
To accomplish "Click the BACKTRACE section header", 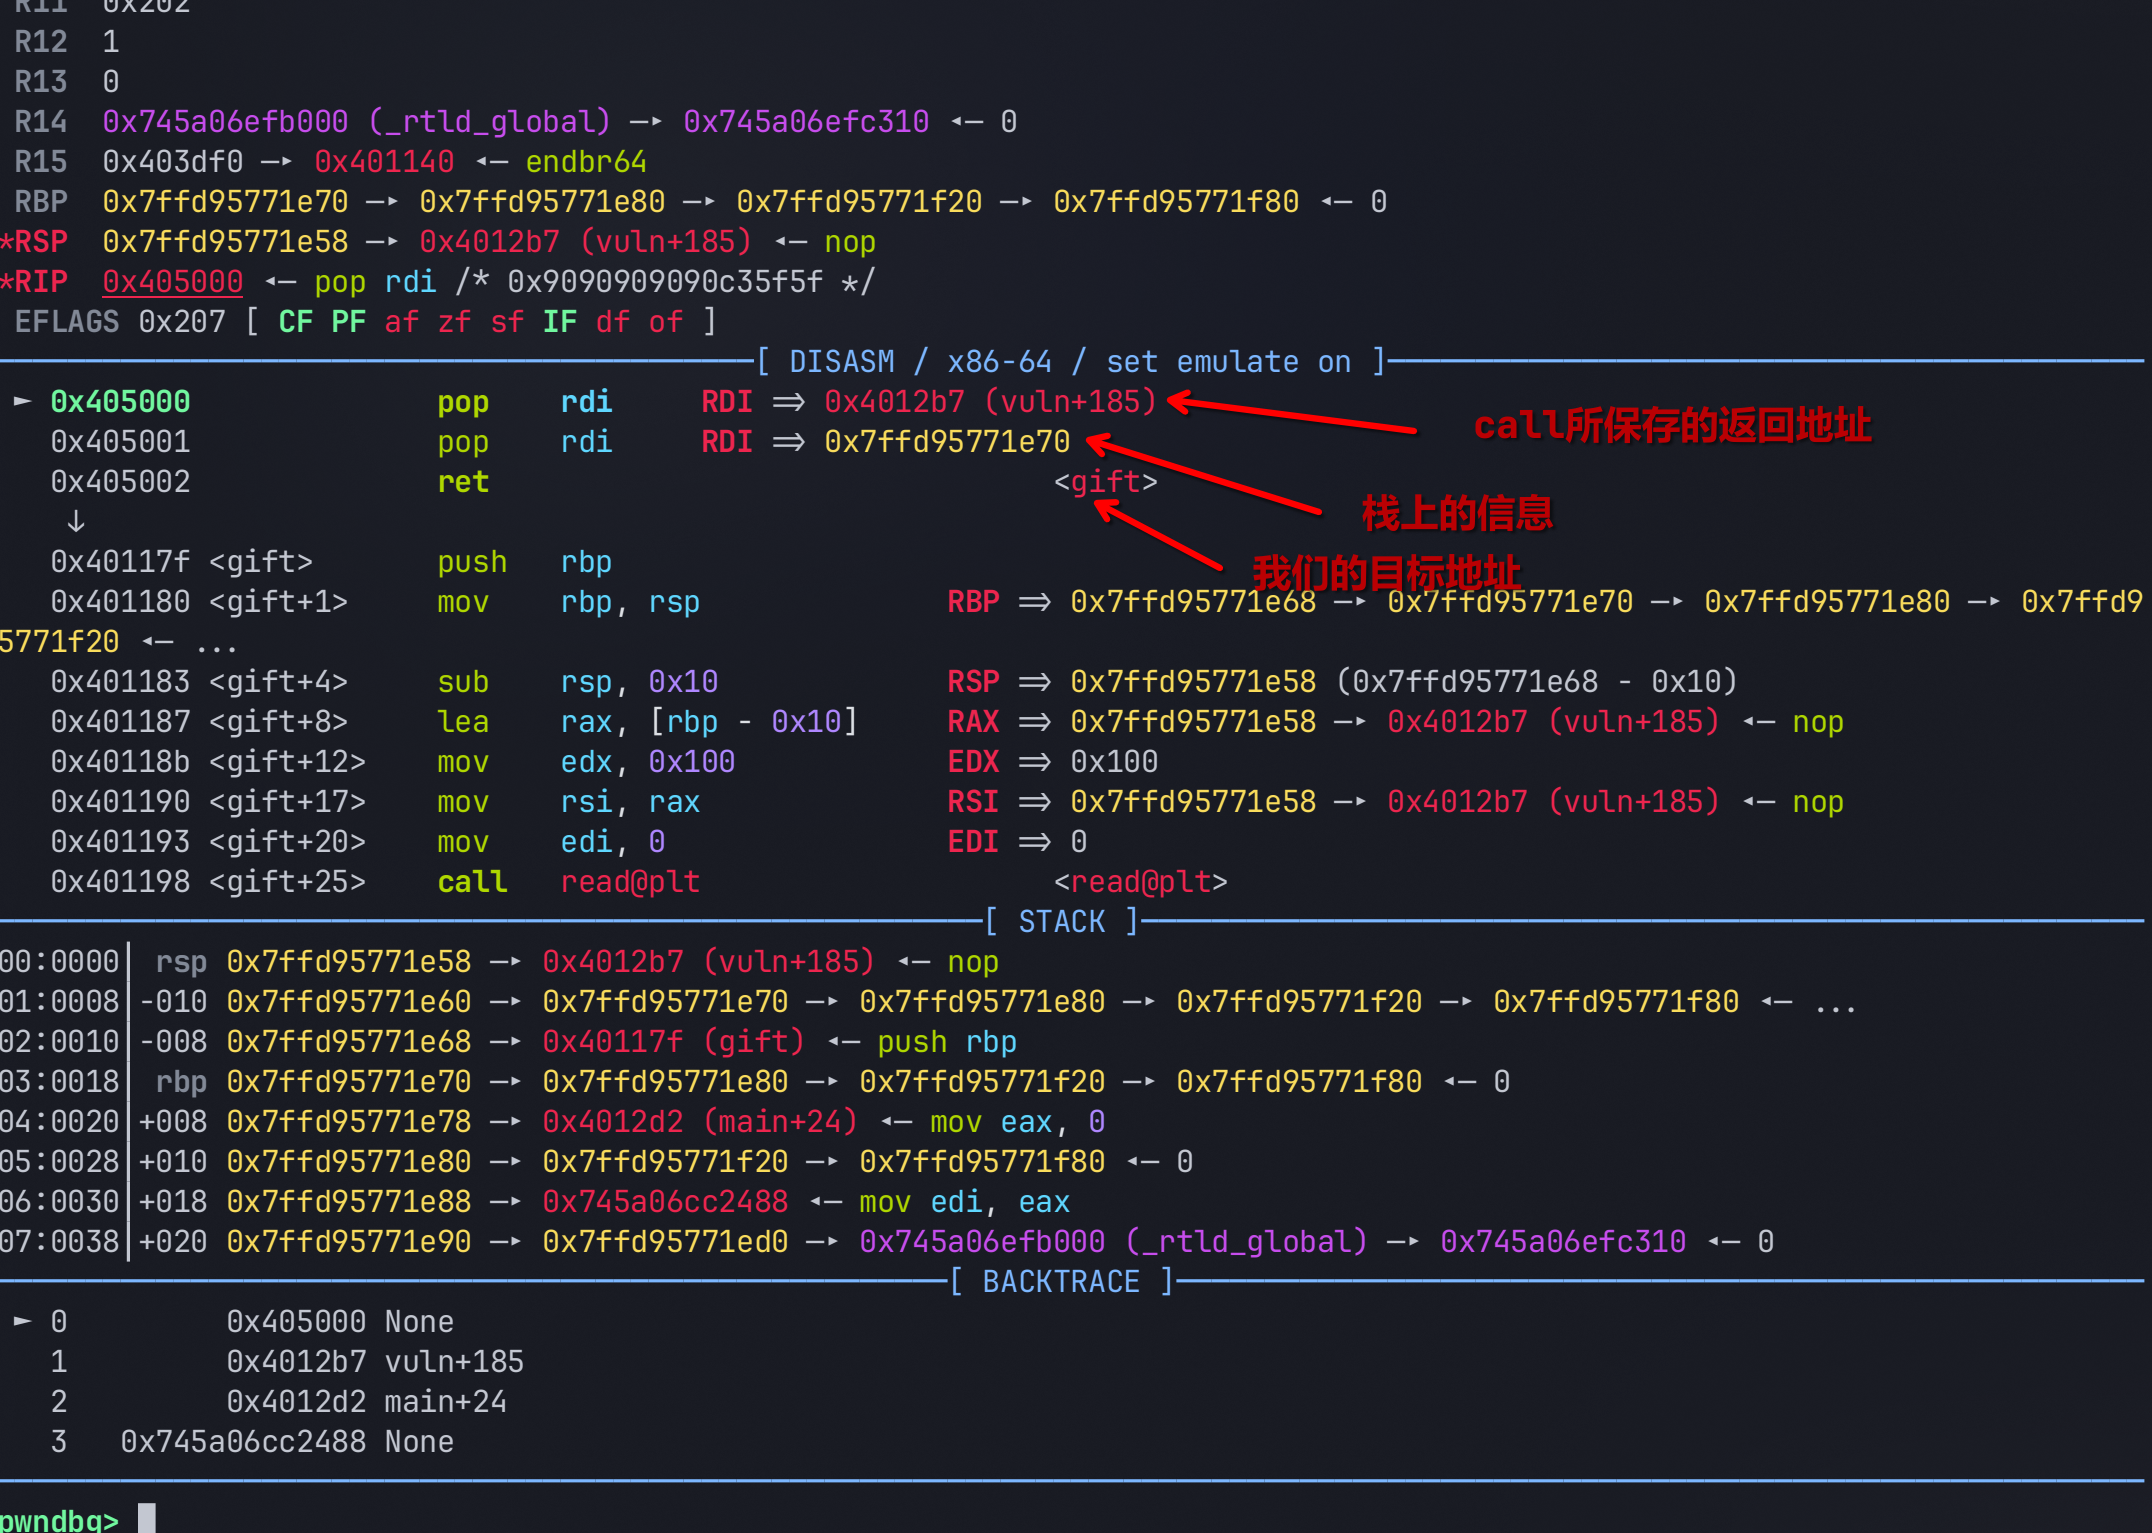I will click(1061, 1281).
